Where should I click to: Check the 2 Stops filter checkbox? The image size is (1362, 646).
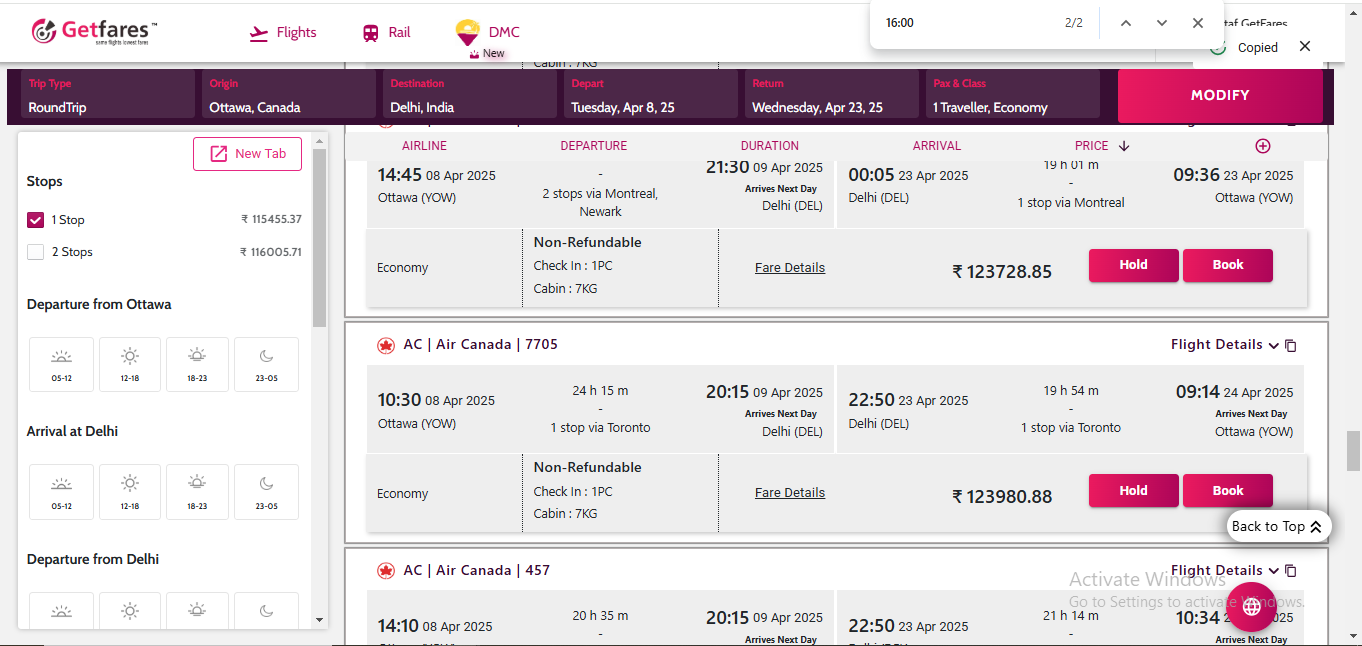click(x=36, y=252)
